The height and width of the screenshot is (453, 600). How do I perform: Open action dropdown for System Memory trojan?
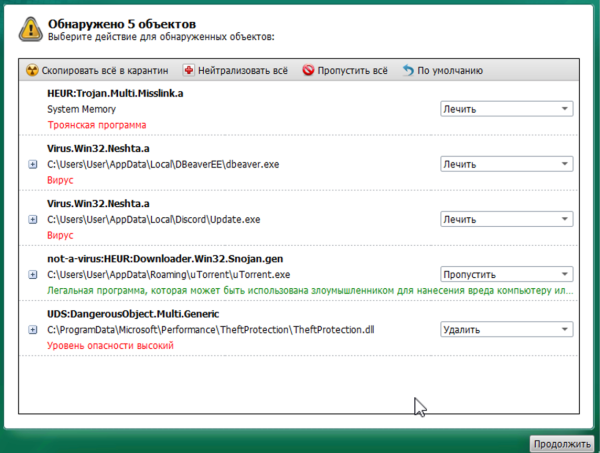click(x=507, y=109)
